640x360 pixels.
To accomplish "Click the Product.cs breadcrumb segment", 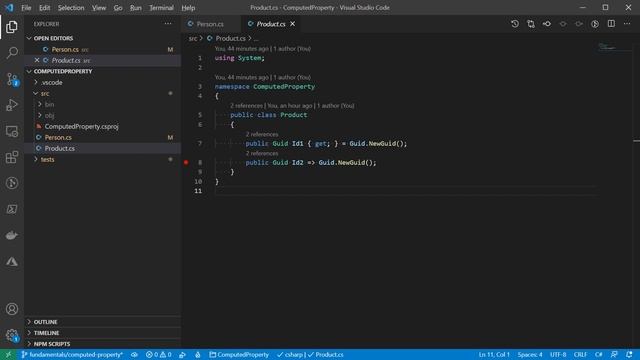I will click(231, 38).
